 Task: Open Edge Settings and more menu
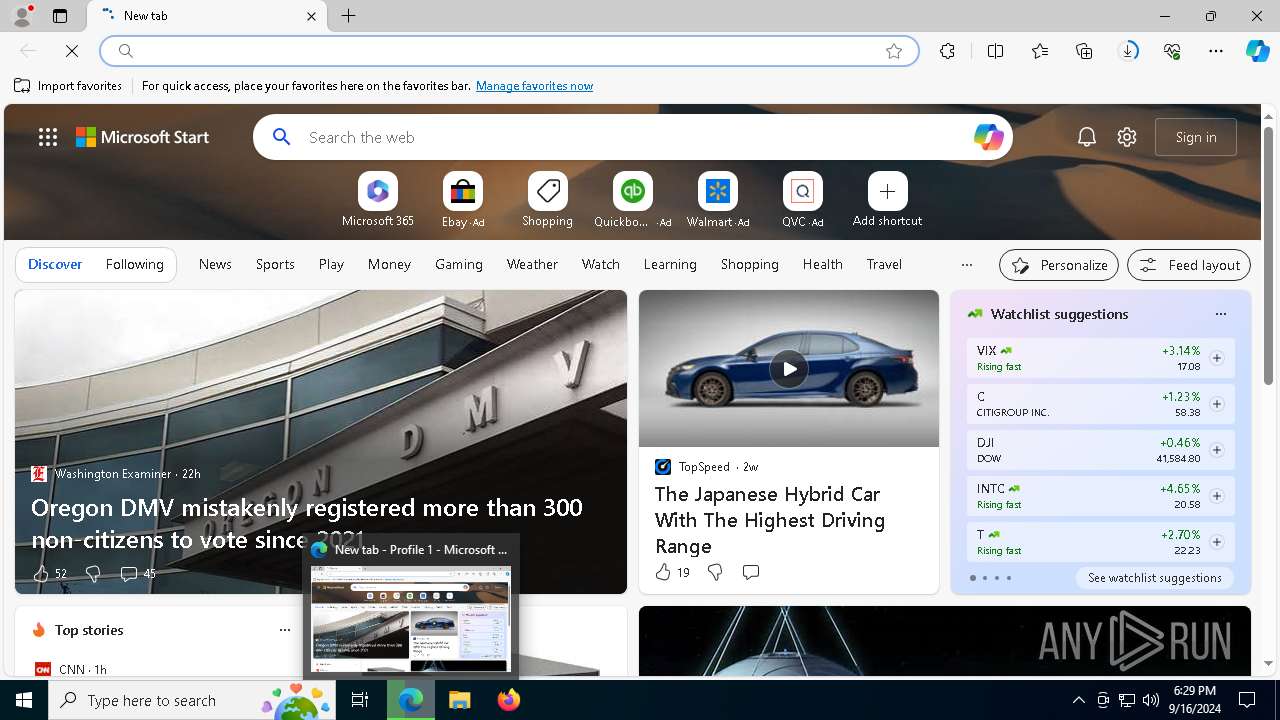coord(1216,51)
